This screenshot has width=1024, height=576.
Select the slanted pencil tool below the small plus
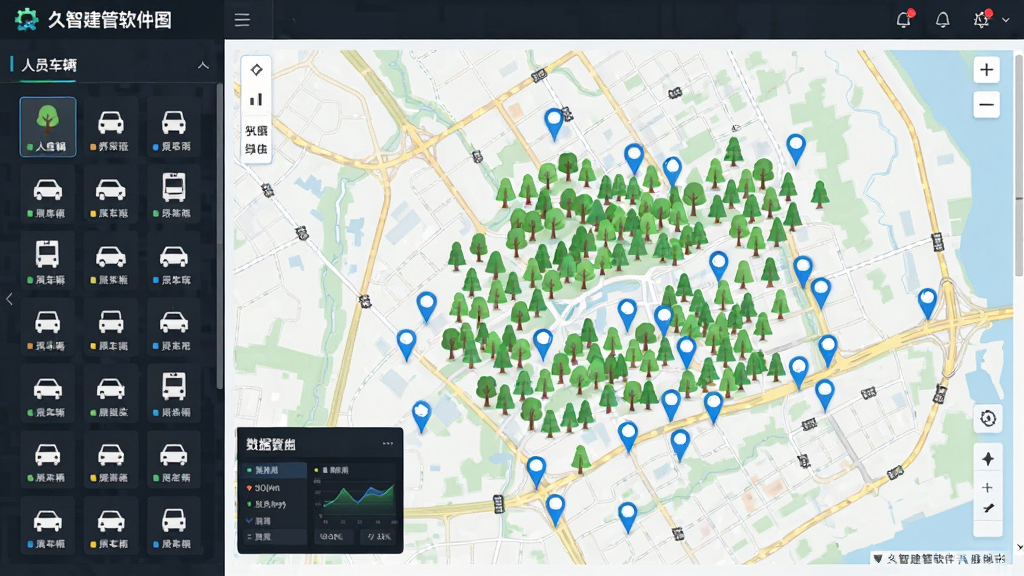click(x=988, y=508)
